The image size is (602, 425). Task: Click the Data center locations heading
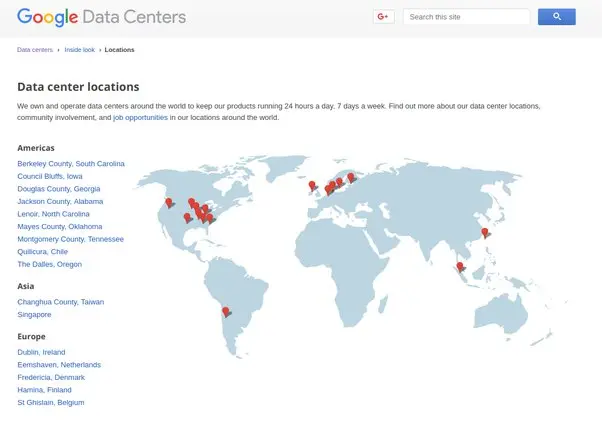[78, 87]
